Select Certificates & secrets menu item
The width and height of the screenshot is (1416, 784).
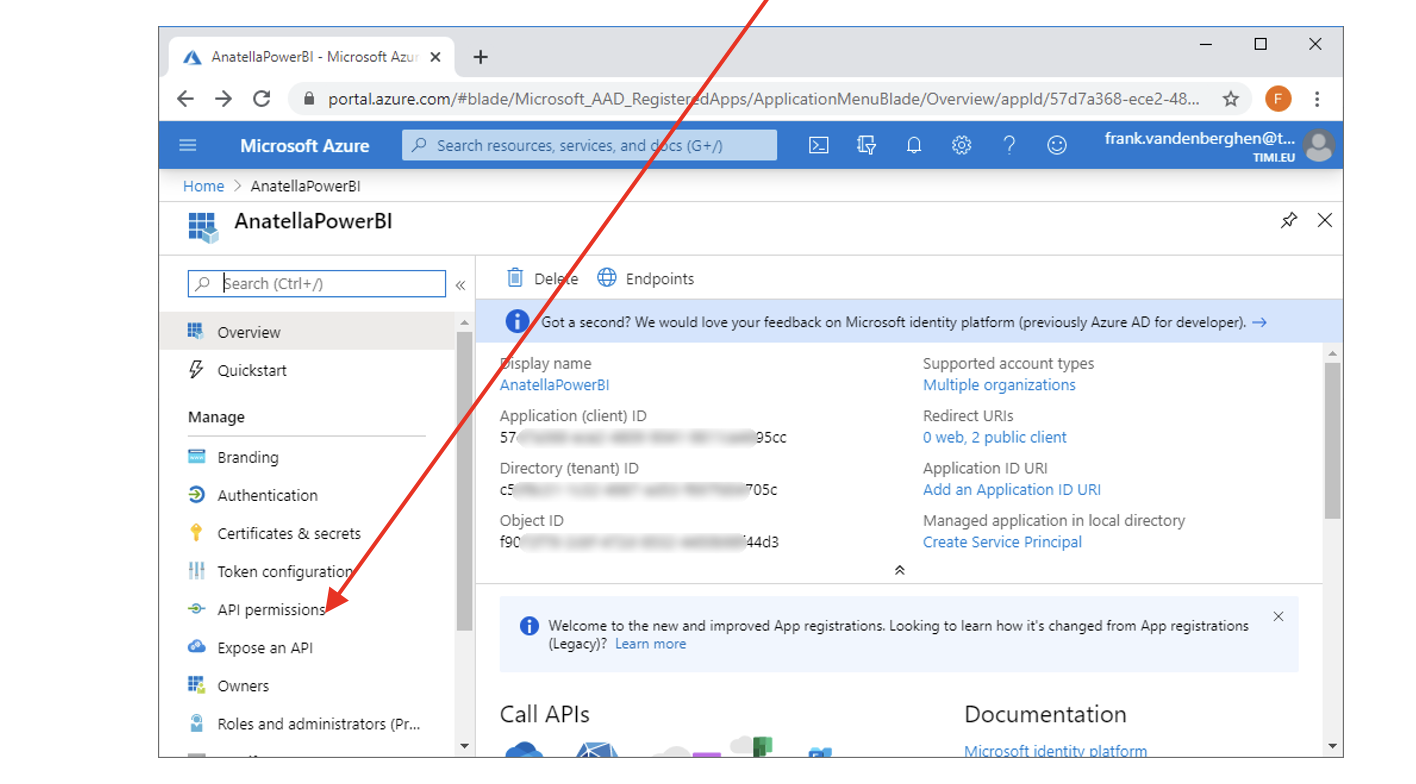[x=288, y=534]
